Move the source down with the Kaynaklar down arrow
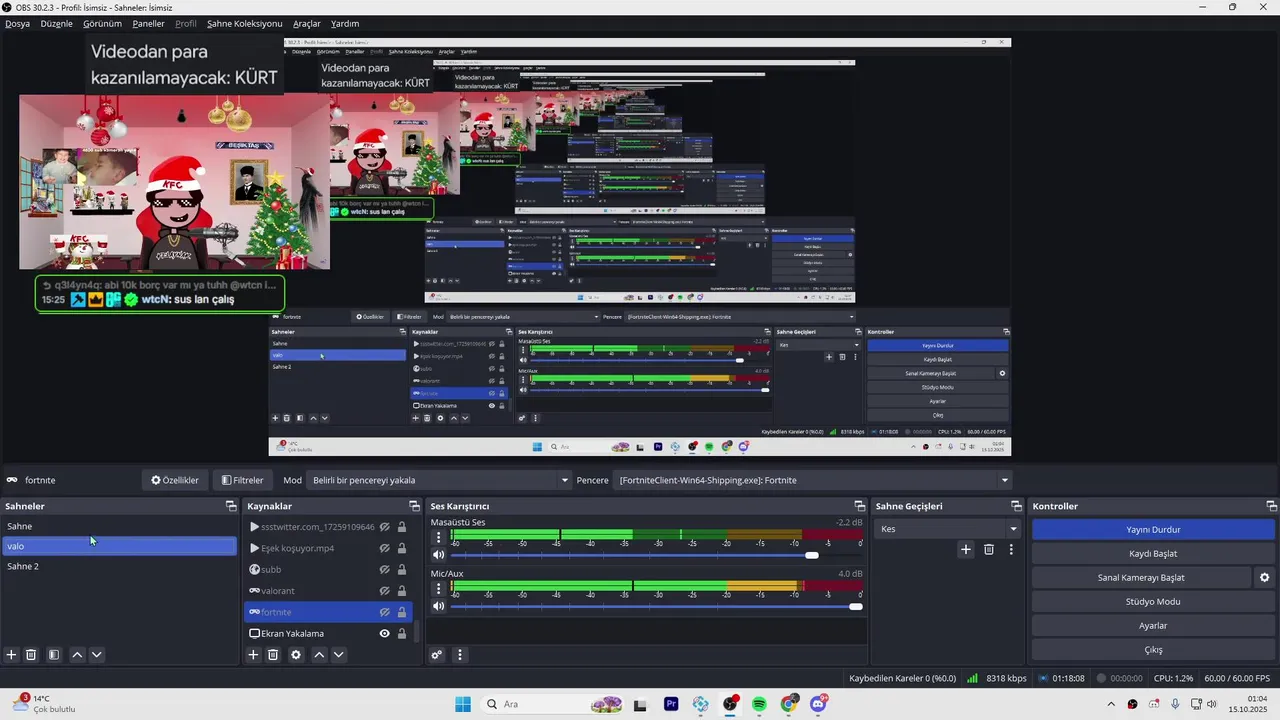 338,655
